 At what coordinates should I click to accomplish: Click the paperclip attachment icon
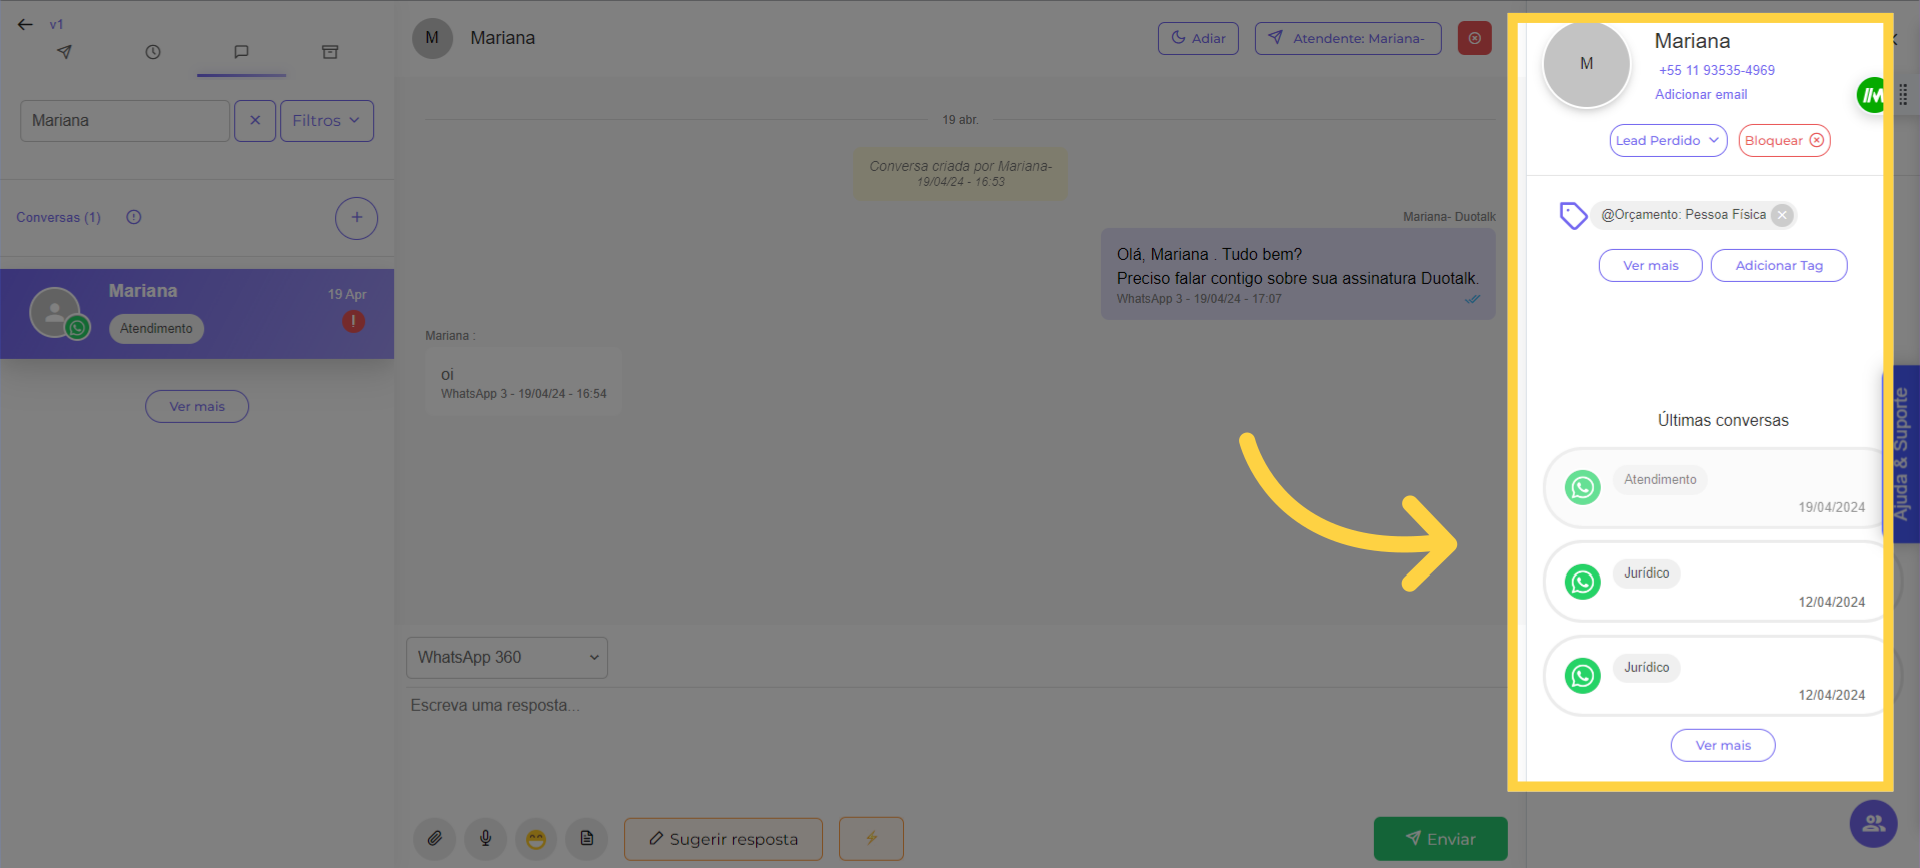point(434,838)
